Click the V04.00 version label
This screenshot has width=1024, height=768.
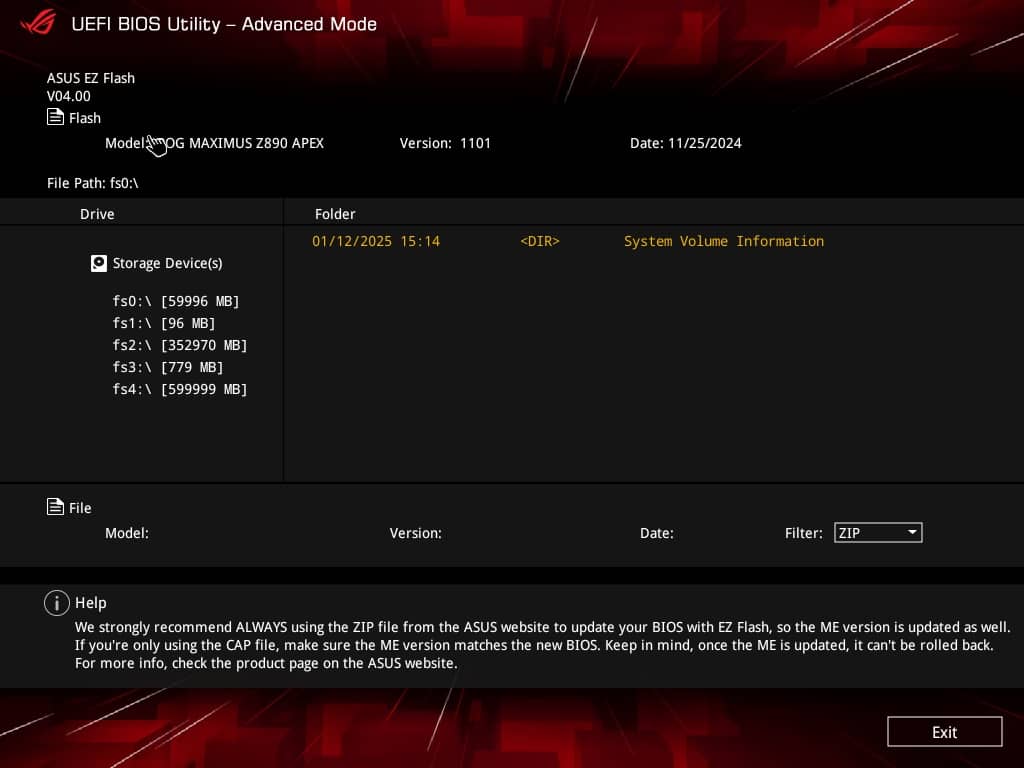click(x=69, y=96)
